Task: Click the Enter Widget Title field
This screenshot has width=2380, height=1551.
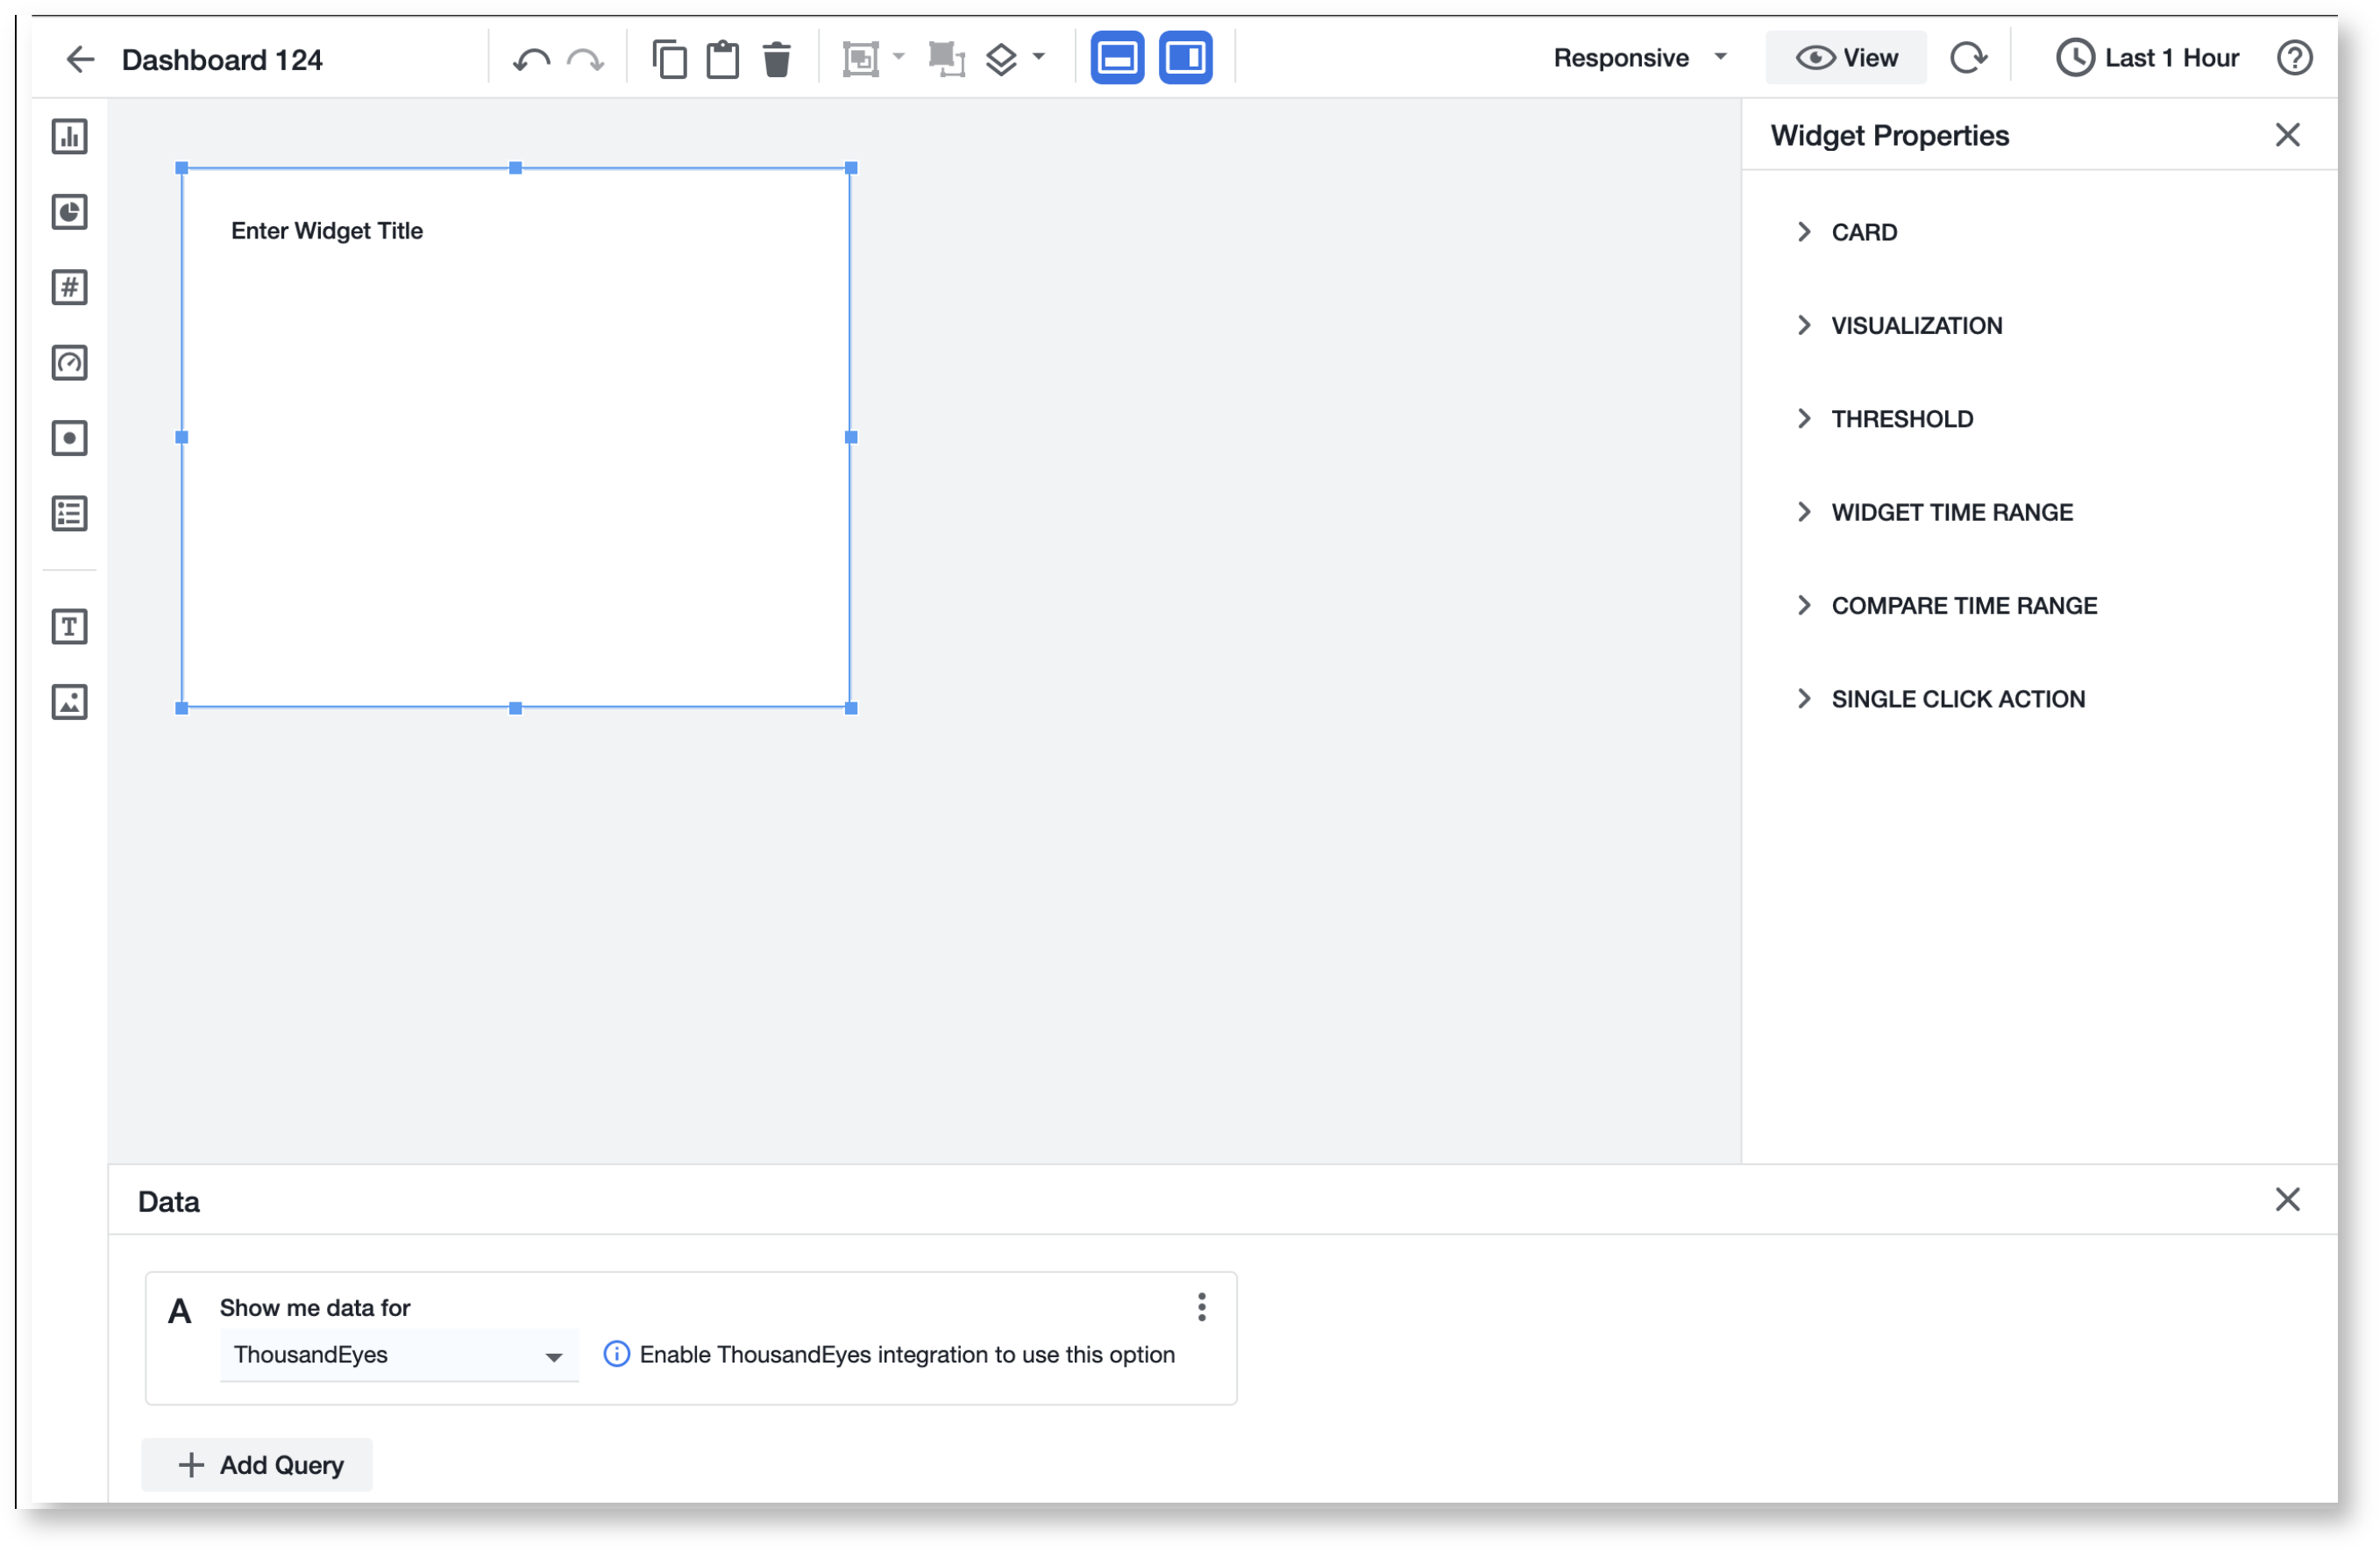Action: pyautogui.click(x=327, y=231)
